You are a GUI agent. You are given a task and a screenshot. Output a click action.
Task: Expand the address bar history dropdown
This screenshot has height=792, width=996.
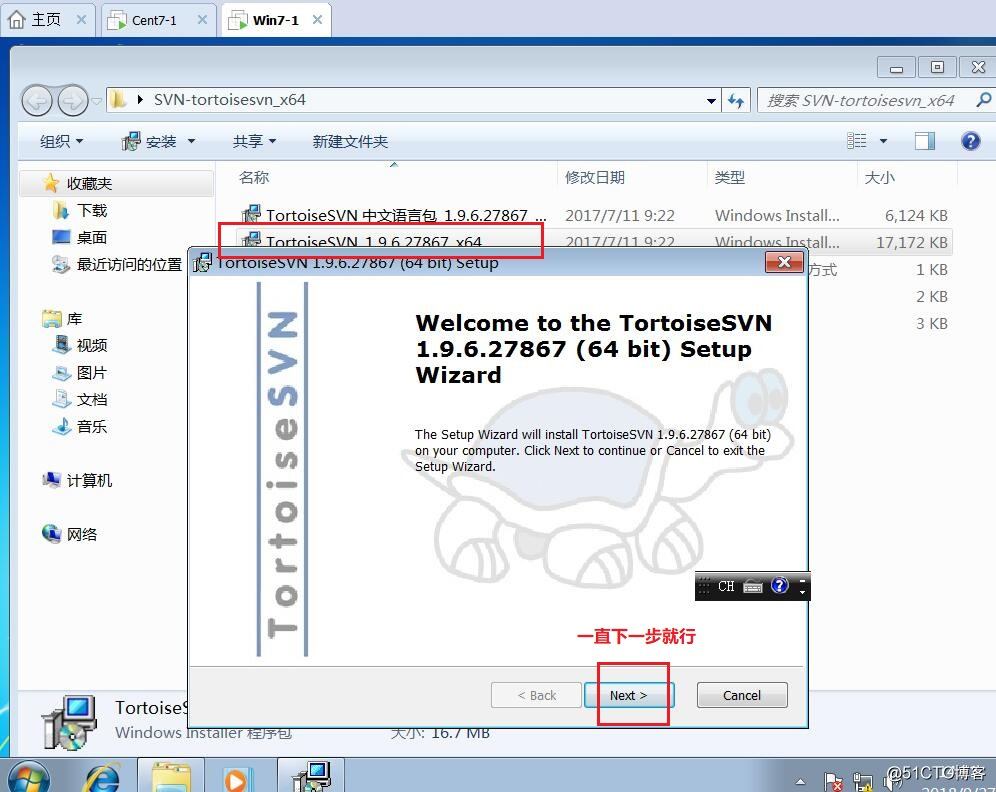click(x=711, y=100)
